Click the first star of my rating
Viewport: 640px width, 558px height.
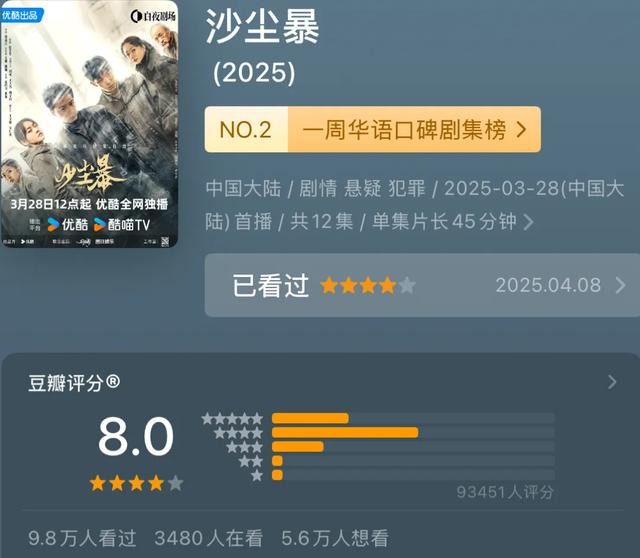[x=329, y=285]
